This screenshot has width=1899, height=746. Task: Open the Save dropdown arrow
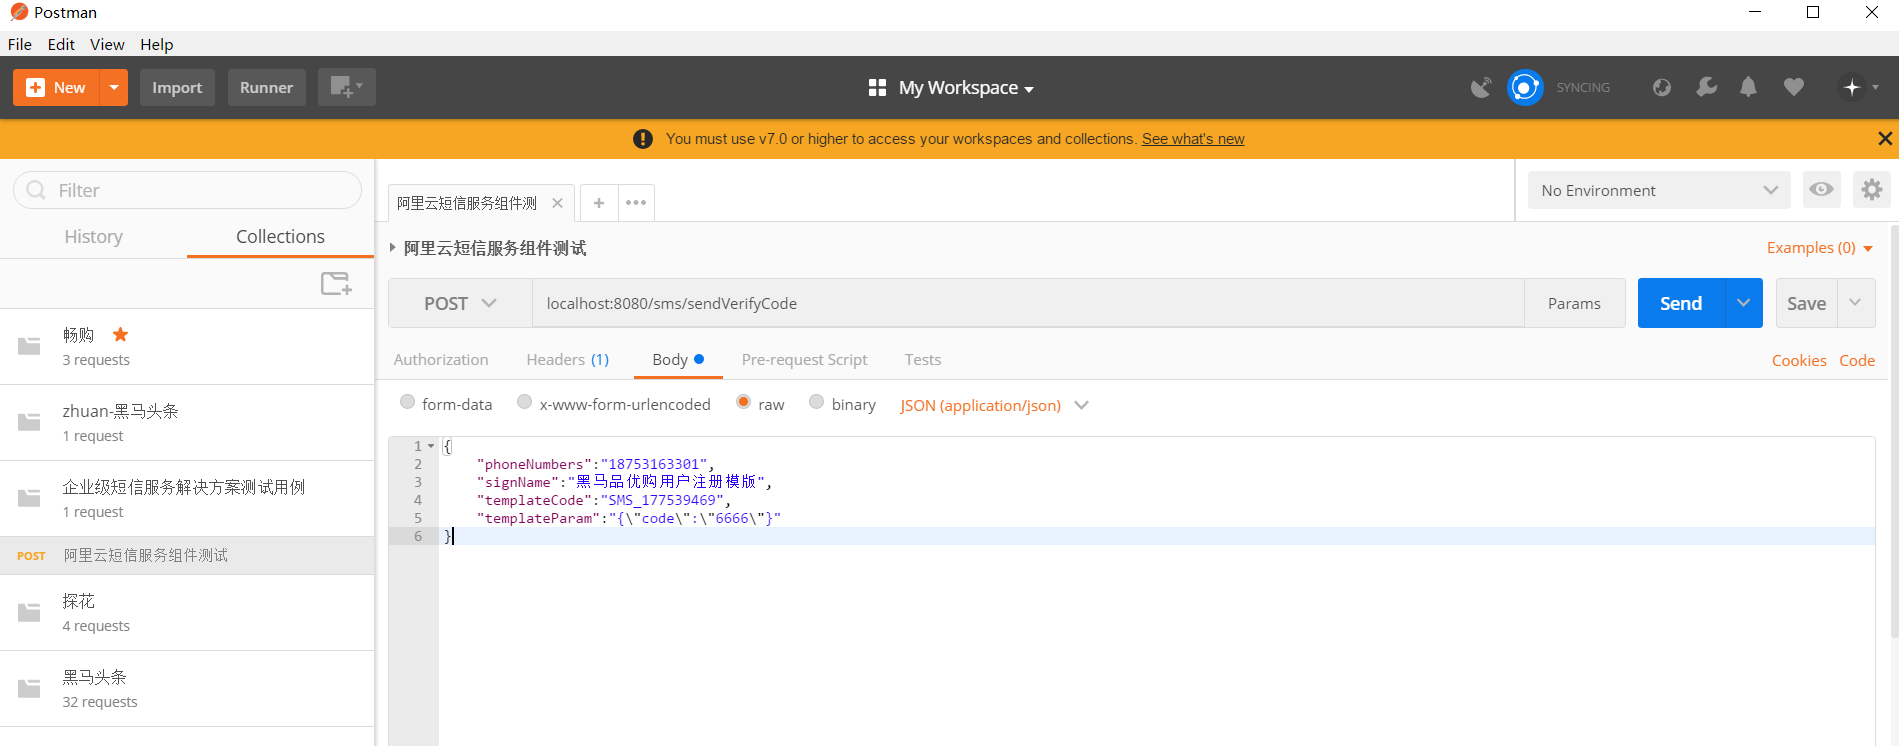pos(1856,303)
